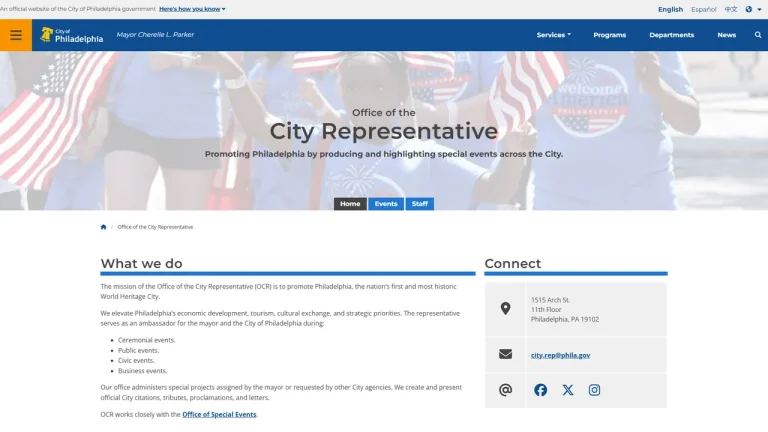
Task: Click the "What we do" heading
Action: click(142, 264)
